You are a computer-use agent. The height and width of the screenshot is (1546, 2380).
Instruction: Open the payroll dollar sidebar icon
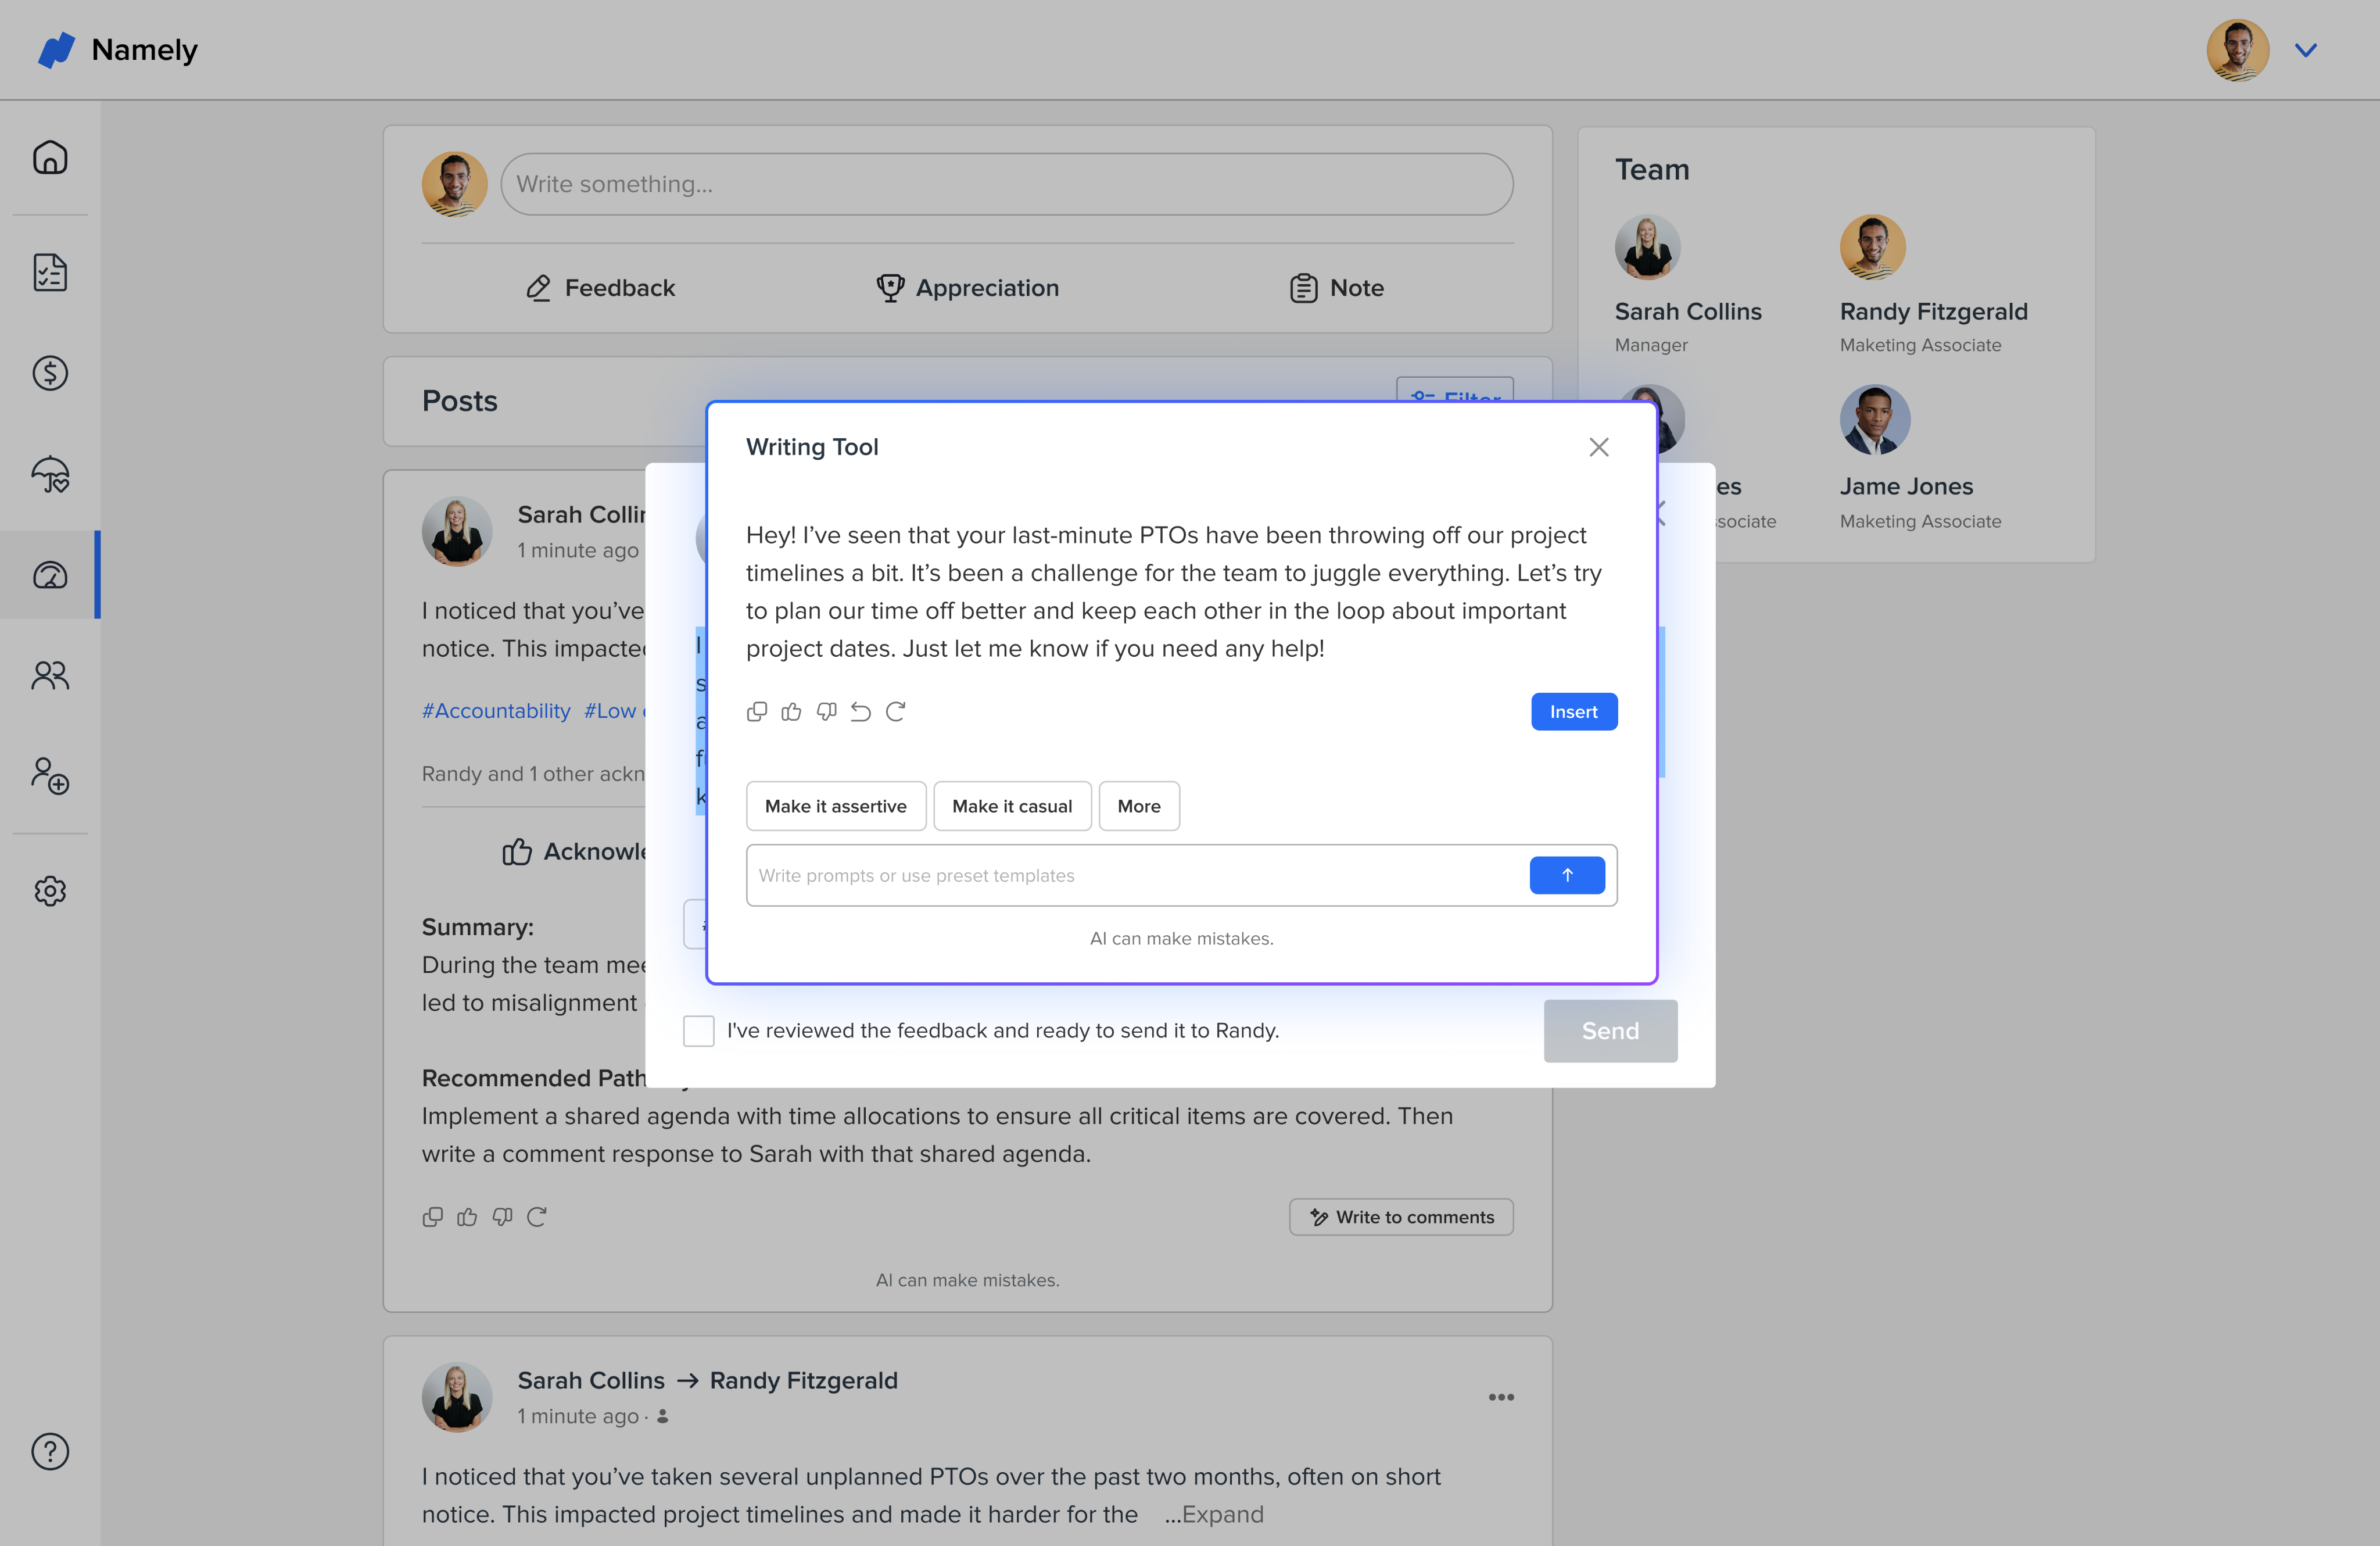pos(50,373)
